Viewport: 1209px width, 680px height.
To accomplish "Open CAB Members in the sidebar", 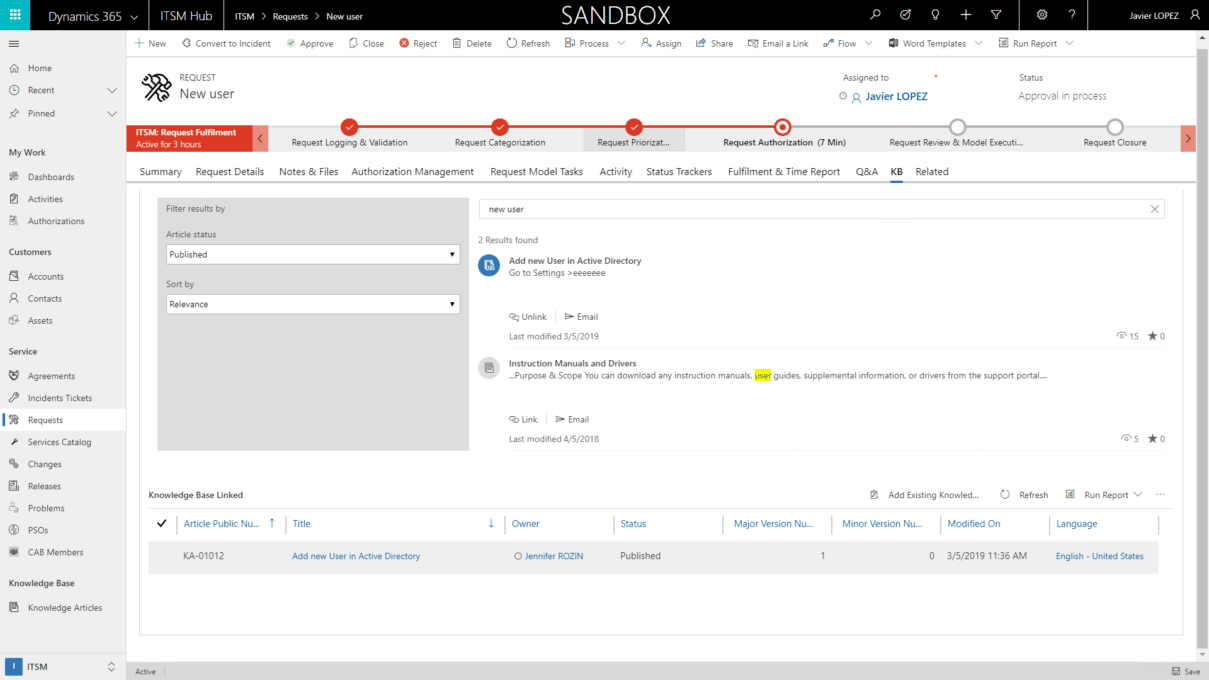I will click(55, 552).
